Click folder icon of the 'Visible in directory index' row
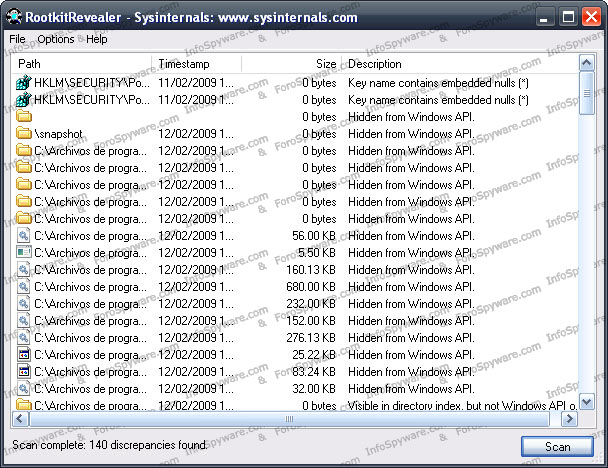 (24, 405)
